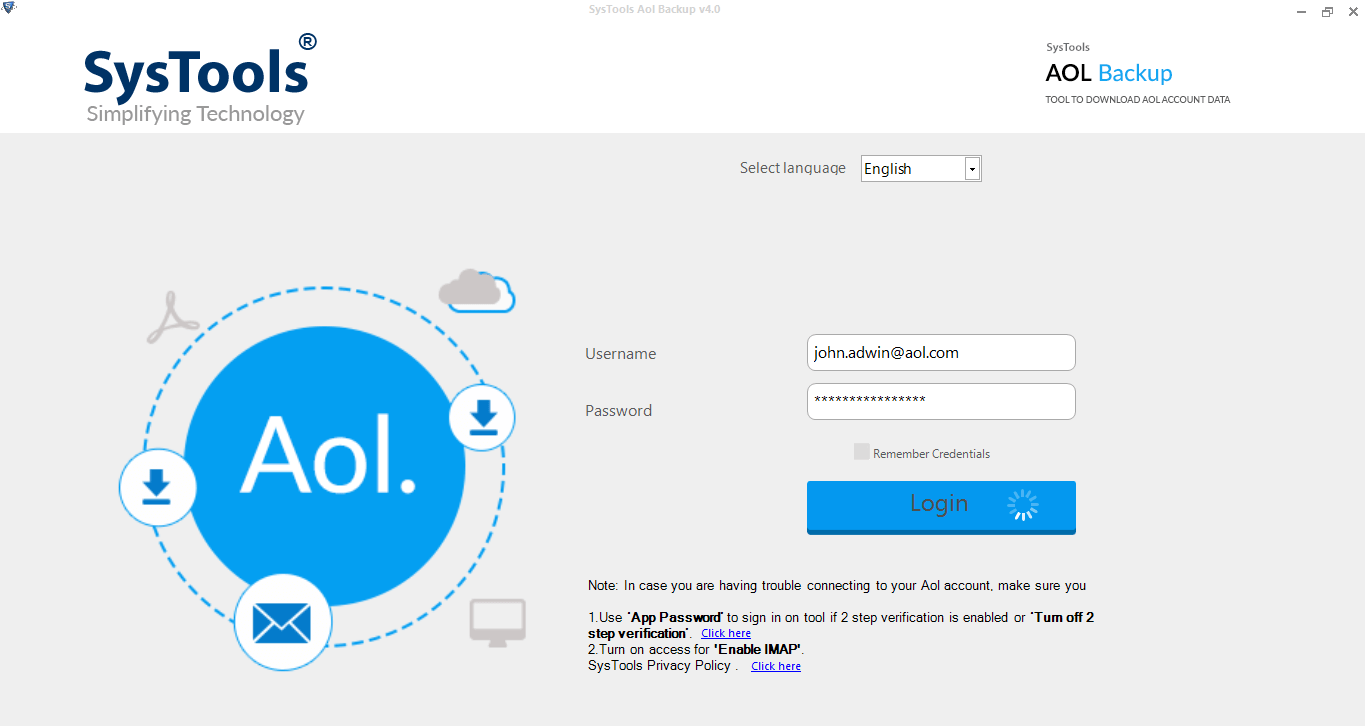1365x726 pixels.
Task: Click the language dropdown arrow
Action: [x=971, y=168]
